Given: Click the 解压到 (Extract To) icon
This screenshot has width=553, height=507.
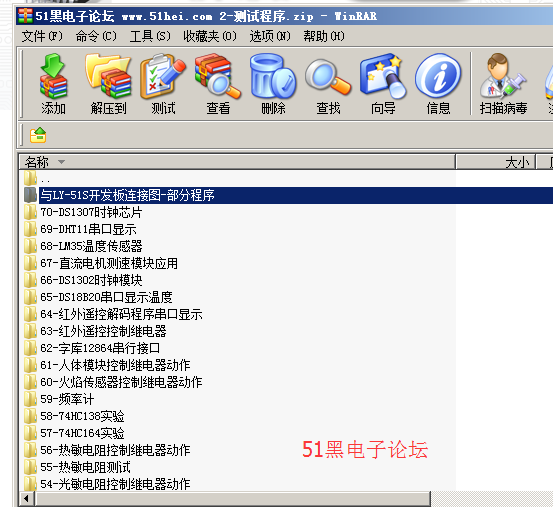Looking at the screenshot, I should click(108, 84).
